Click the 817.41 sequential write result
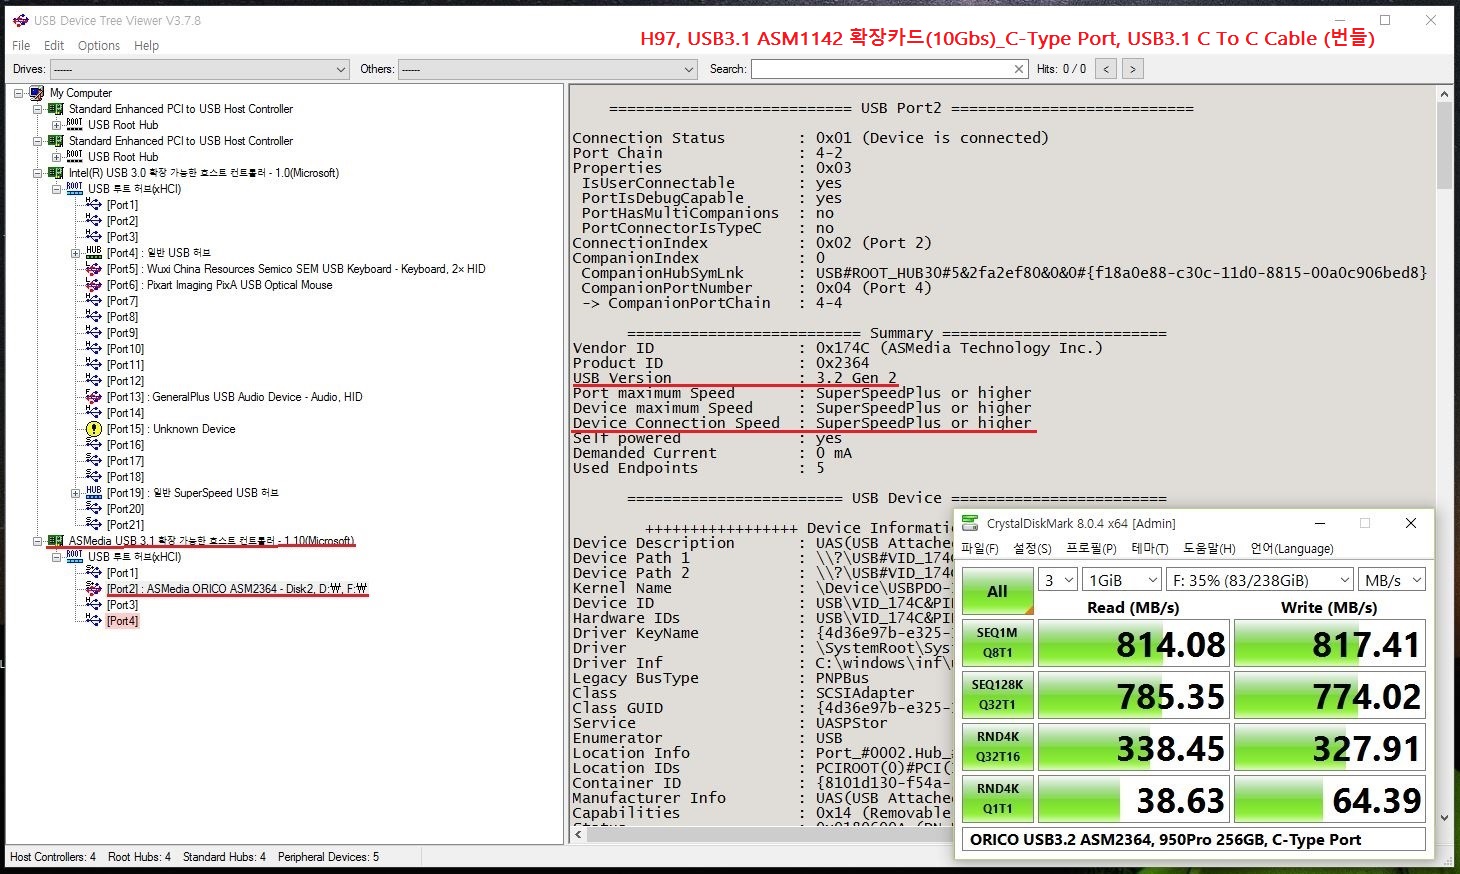Screen dimensions: 1460x874 1330,644
